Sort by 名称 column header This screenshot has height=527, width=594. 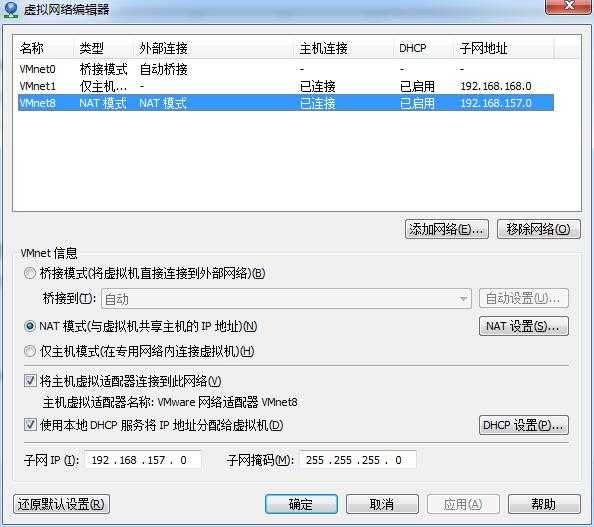[44, 48]
